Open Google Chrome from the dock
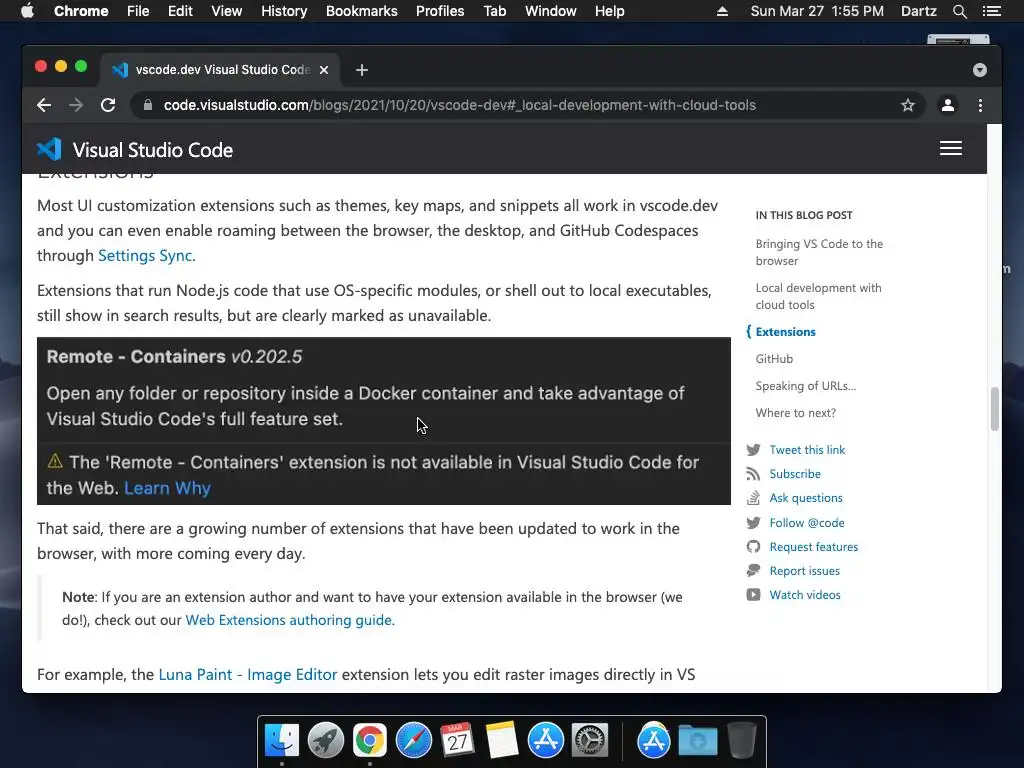 370,741
